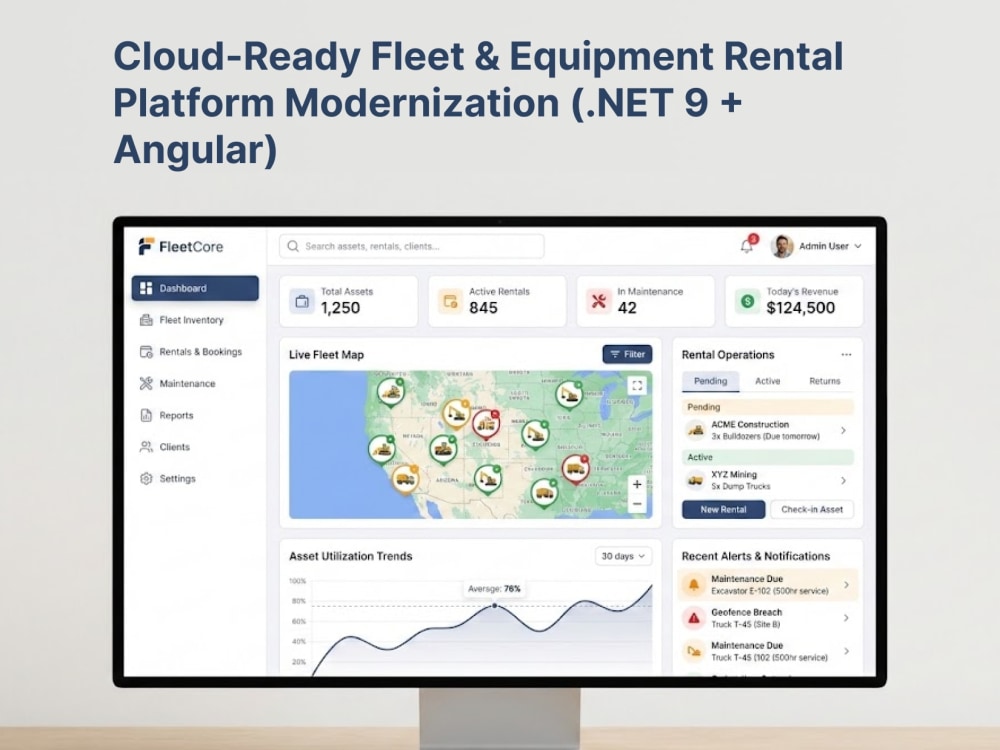Click the Asset Utilization Trends heading
Screen dimensions: 1000x750
click(351, 556)
